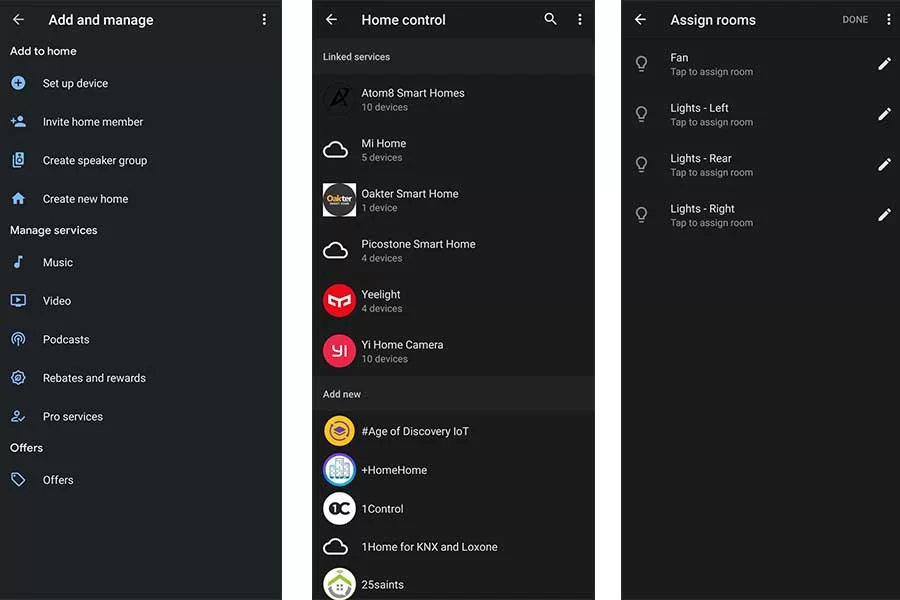Tap the Invite home member person icon
The width and height of the screenshot is (900, 600).
pos(18,122)
